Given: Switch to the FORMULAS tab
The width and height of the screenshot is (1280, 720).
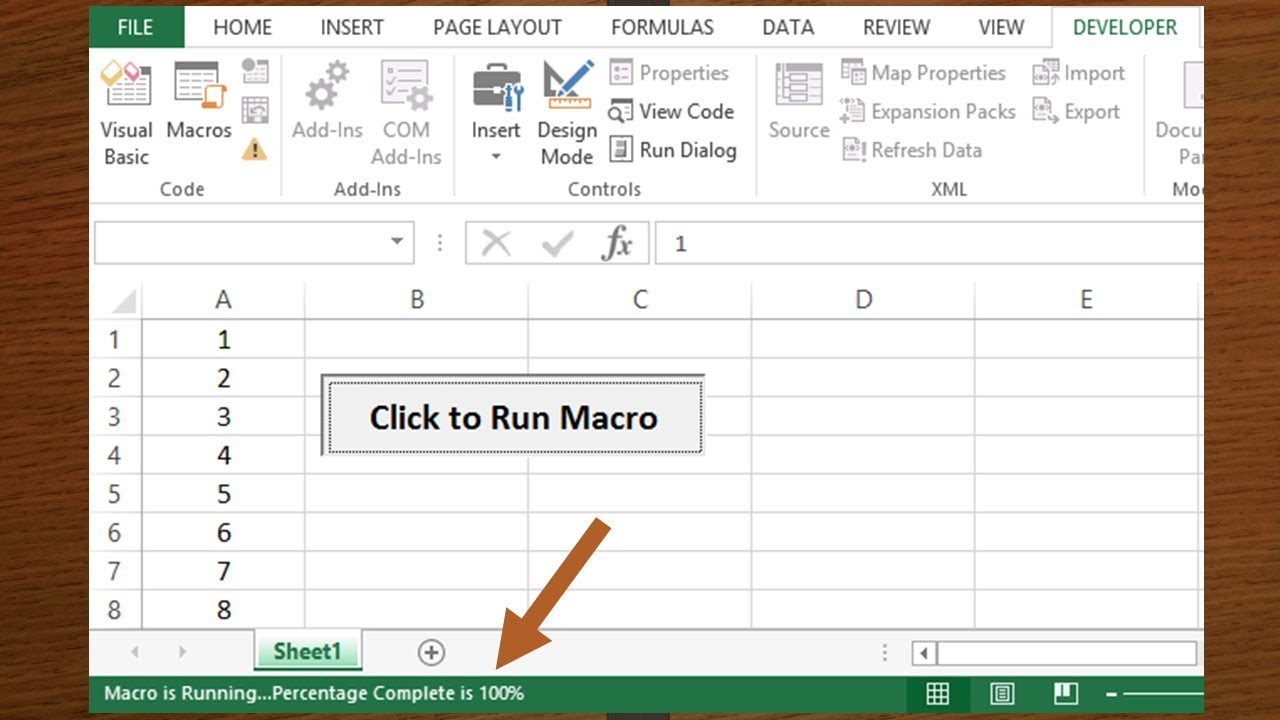Looking at the screenshot, I should coord(663,27).
